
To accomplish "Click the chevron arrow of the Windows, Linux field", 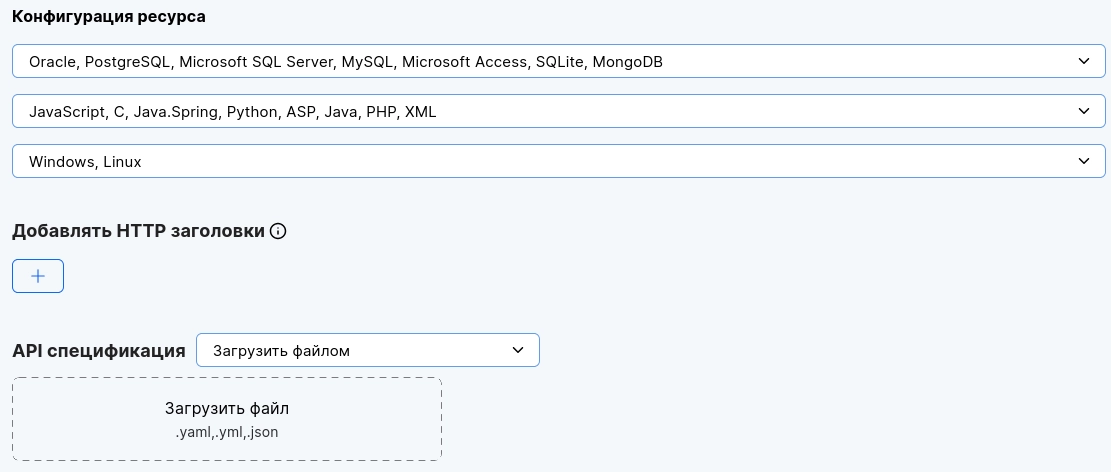I will click(1085, 161).
